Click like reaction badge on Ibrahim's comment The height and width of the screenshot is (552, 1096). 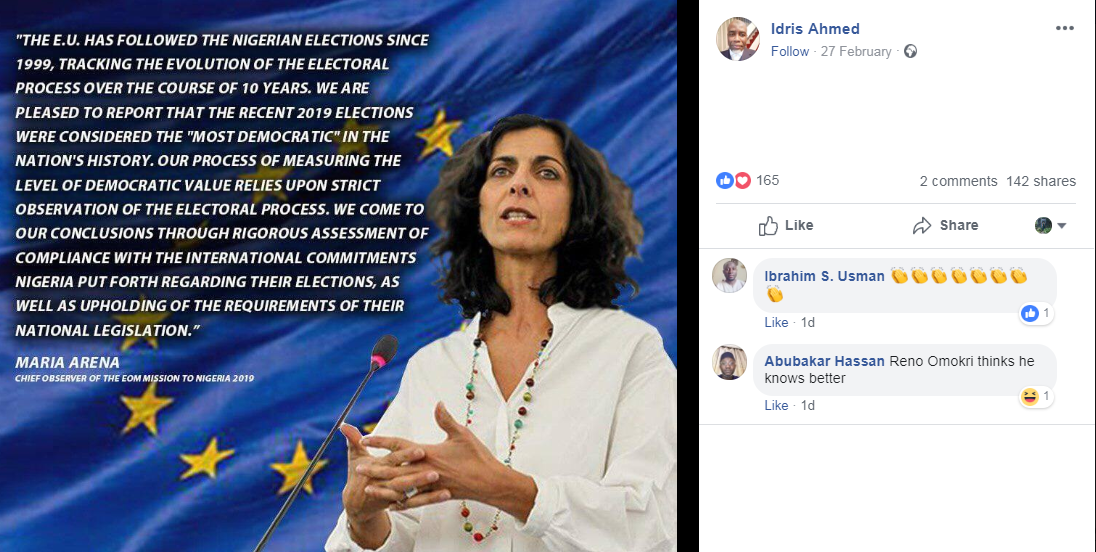coord(1036,314)
